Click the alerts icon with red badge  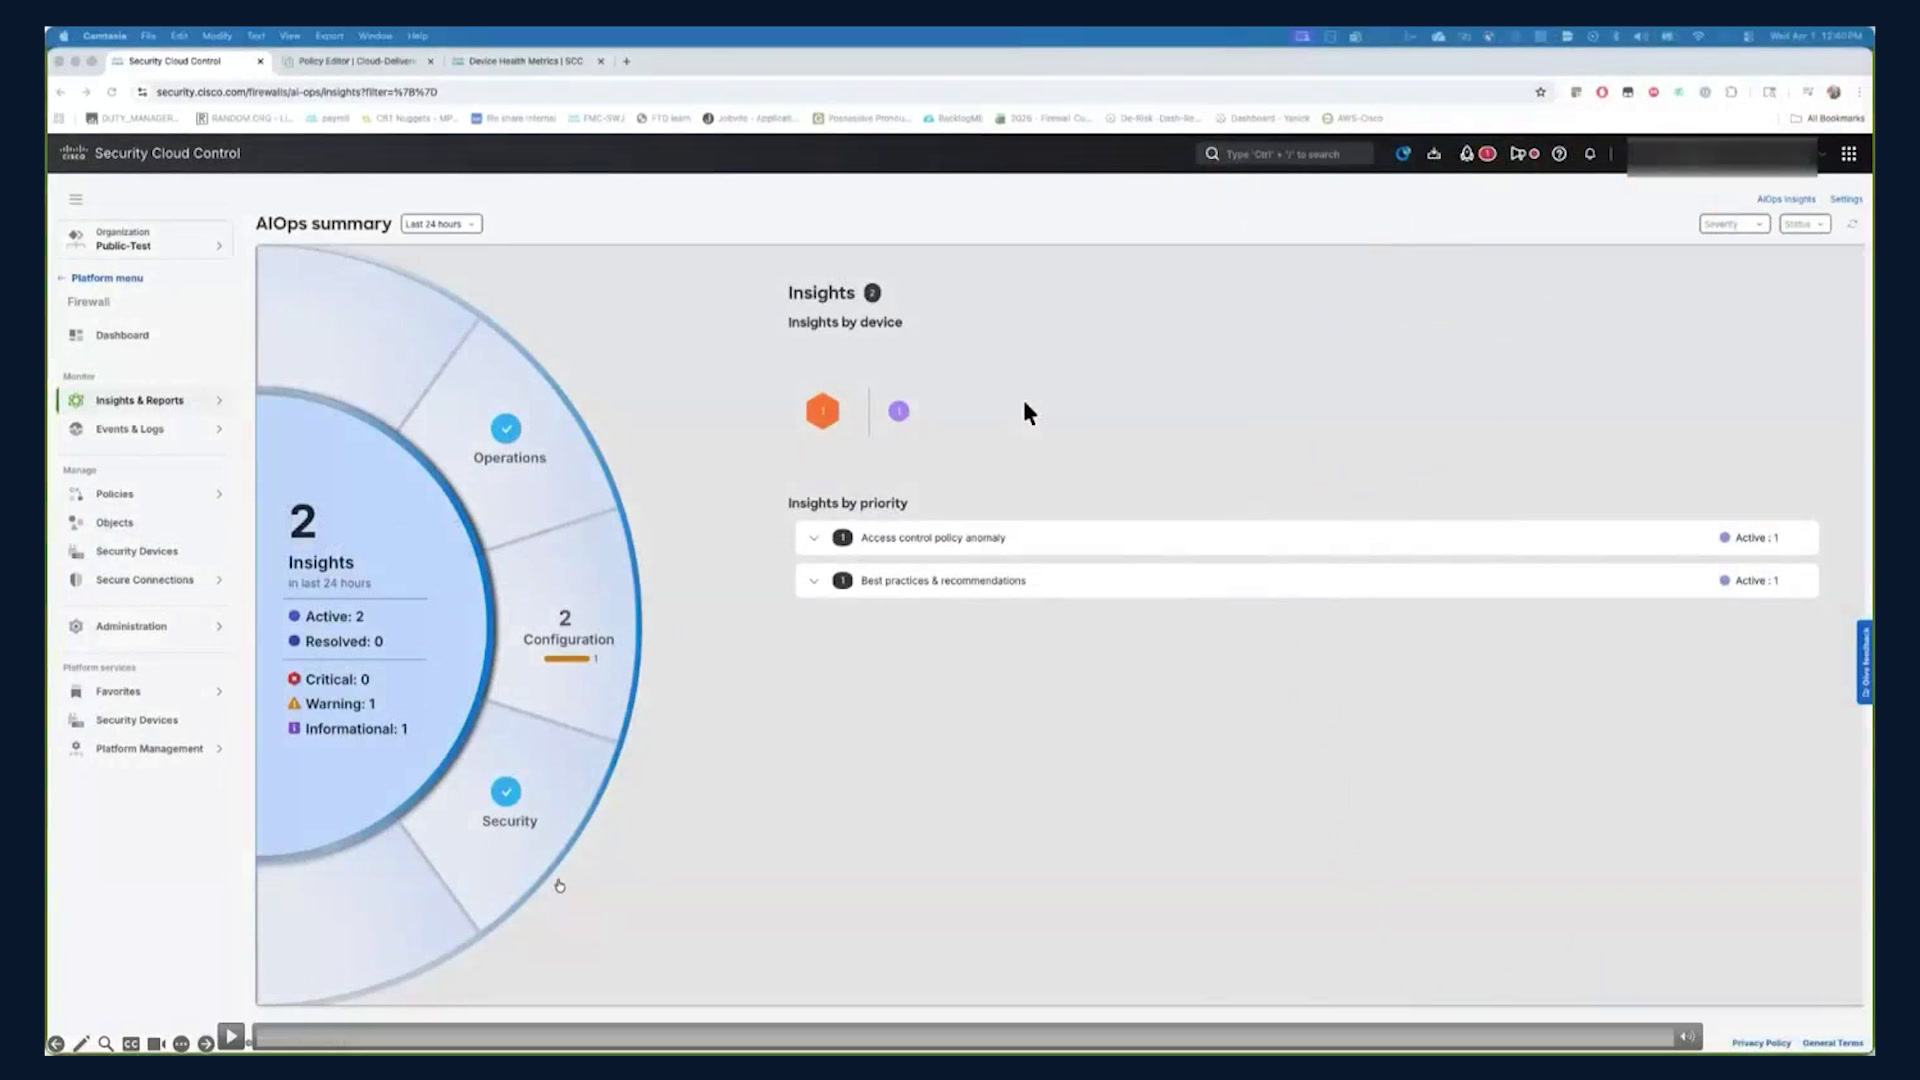pos(1476,154)
